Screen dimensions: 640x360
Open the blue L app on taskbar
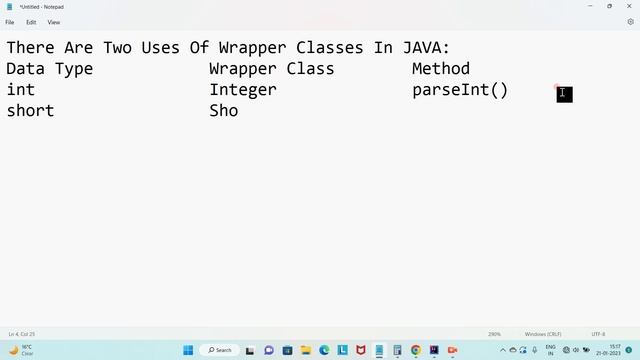pos(342,350)
